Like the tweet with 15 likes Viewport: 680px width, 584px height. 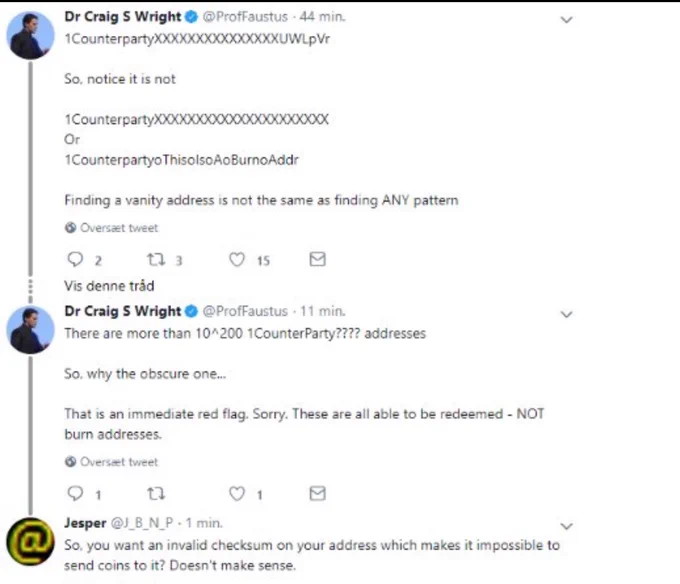[237, 259]
